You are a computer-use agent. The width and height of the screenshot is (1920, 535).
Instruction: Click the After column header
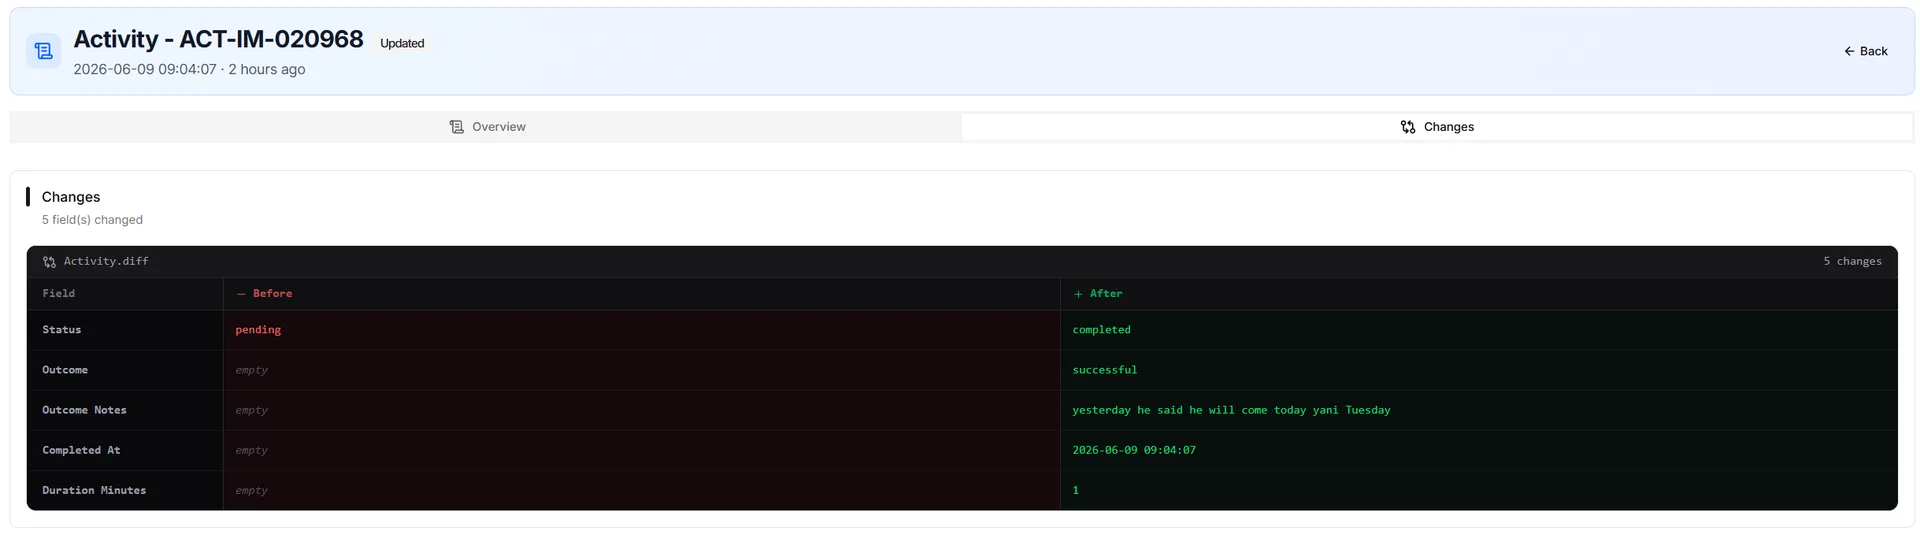point(1098,293)
